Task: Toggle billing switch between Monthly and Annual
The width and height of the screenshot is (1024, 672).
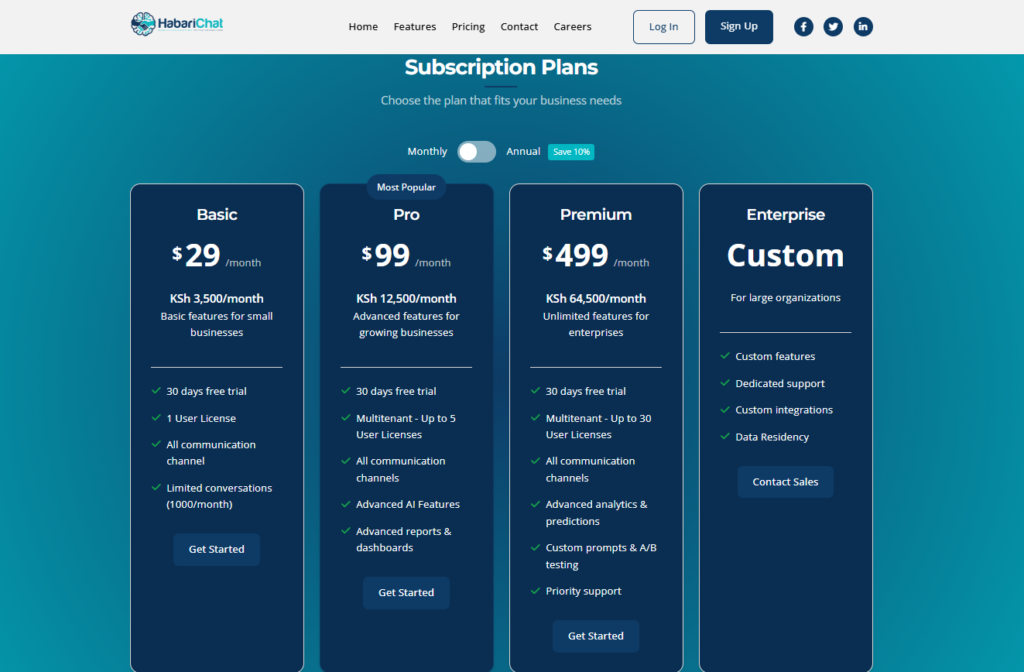Action: point(476,152)
